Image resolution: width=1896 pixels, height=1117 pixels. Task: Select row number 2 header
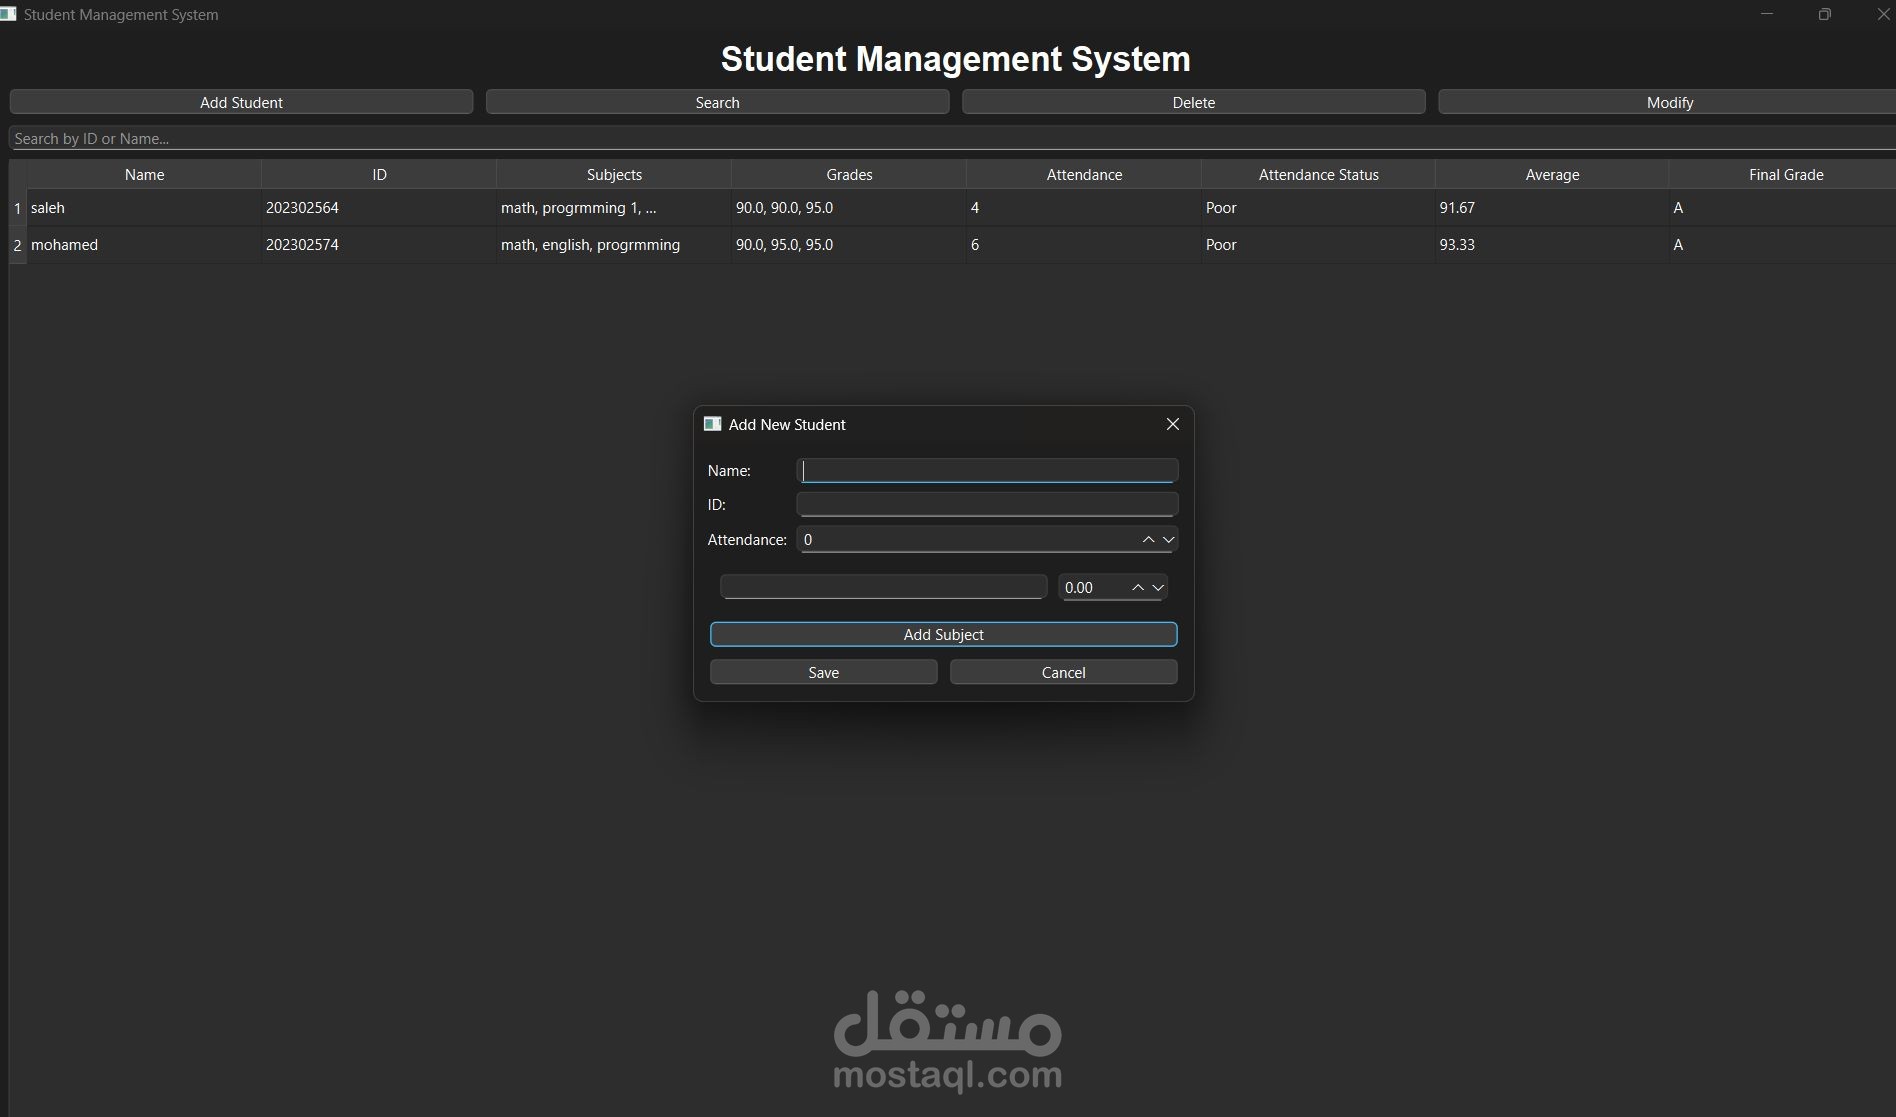click(17, 245)
